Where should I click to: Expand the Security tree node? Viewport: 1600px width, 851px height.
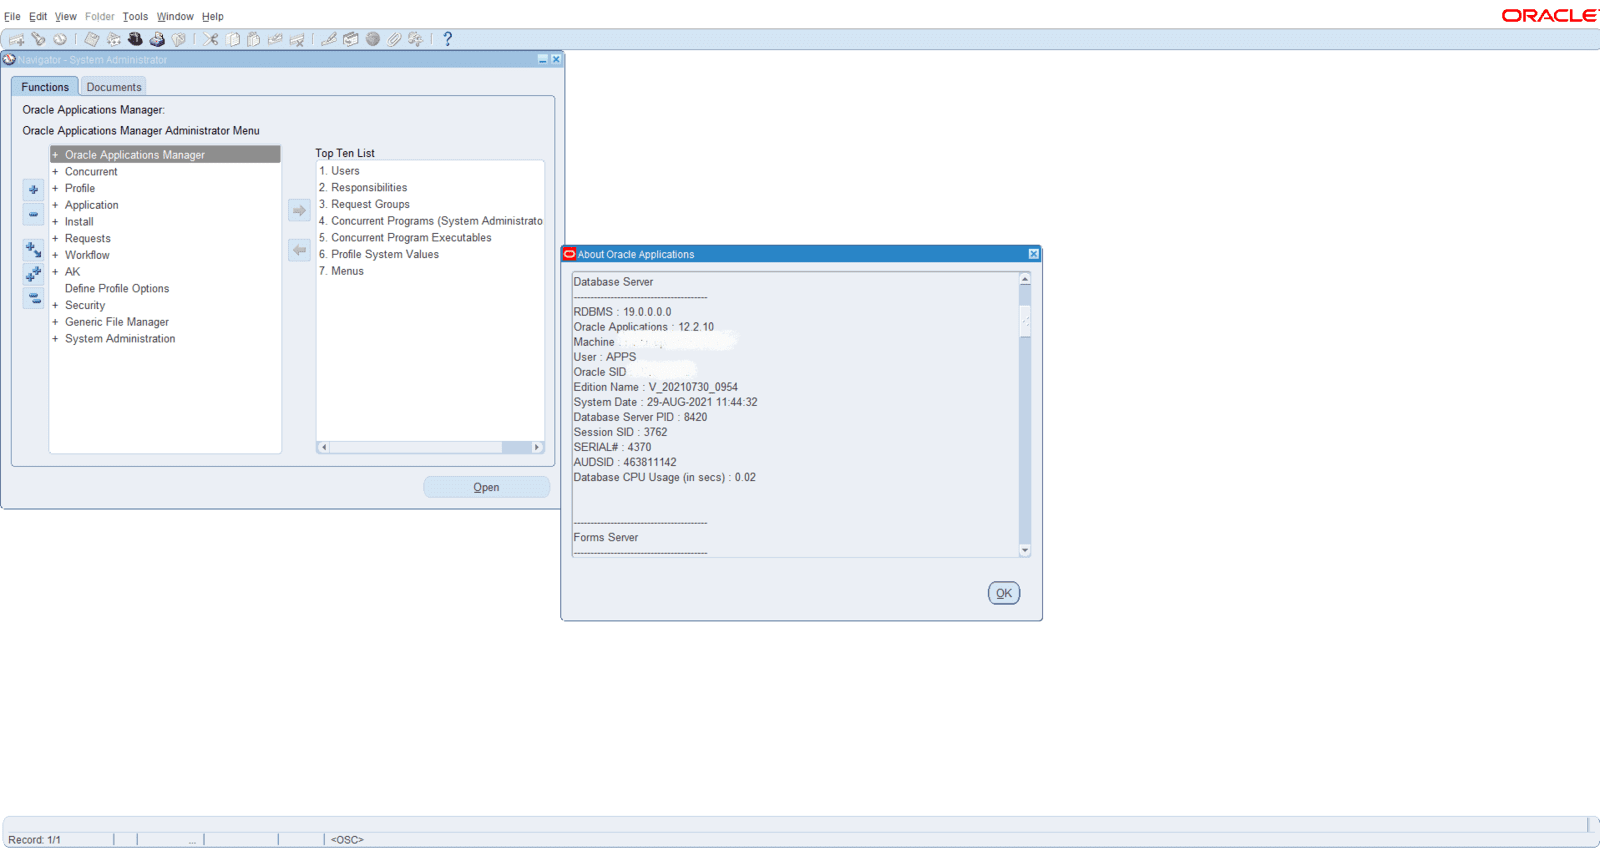55,305
